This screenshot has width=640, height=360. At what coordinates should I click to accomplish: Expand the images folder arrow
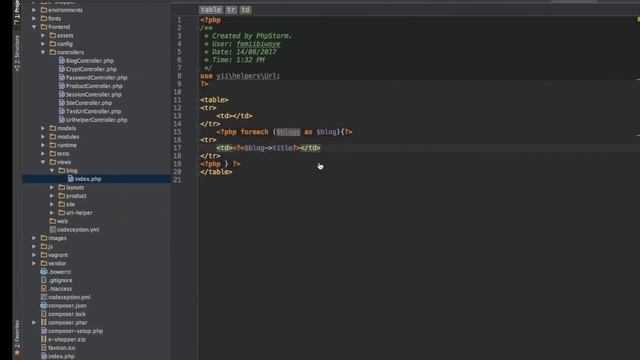click(34, 238)
